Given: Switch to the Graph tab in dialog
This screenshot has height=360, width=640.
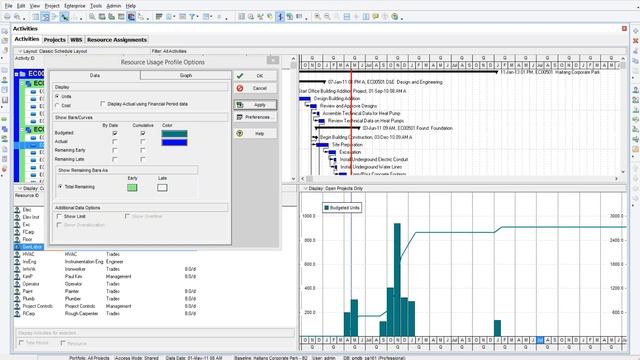Looking at the screenshot, I should click(186, 76).
